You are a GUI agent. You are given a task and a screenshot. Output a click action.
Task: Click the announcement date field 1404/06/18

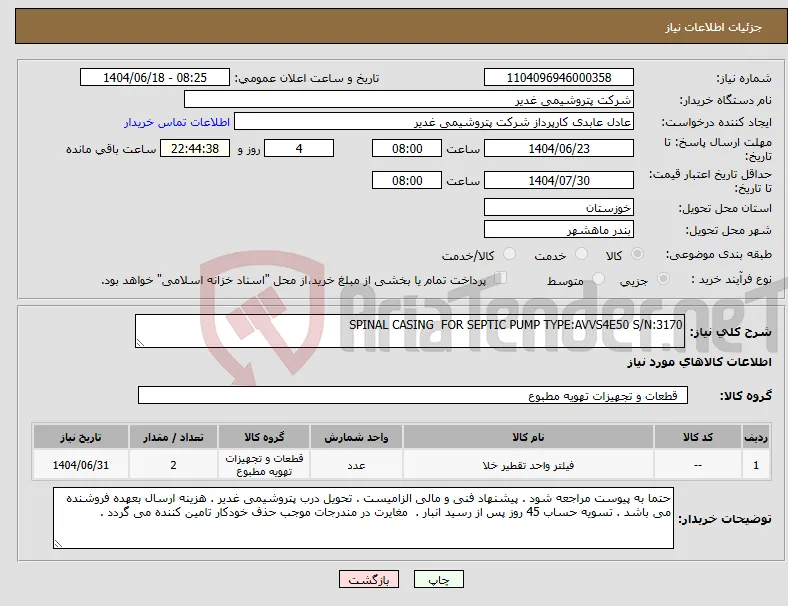tap(155, 77)
